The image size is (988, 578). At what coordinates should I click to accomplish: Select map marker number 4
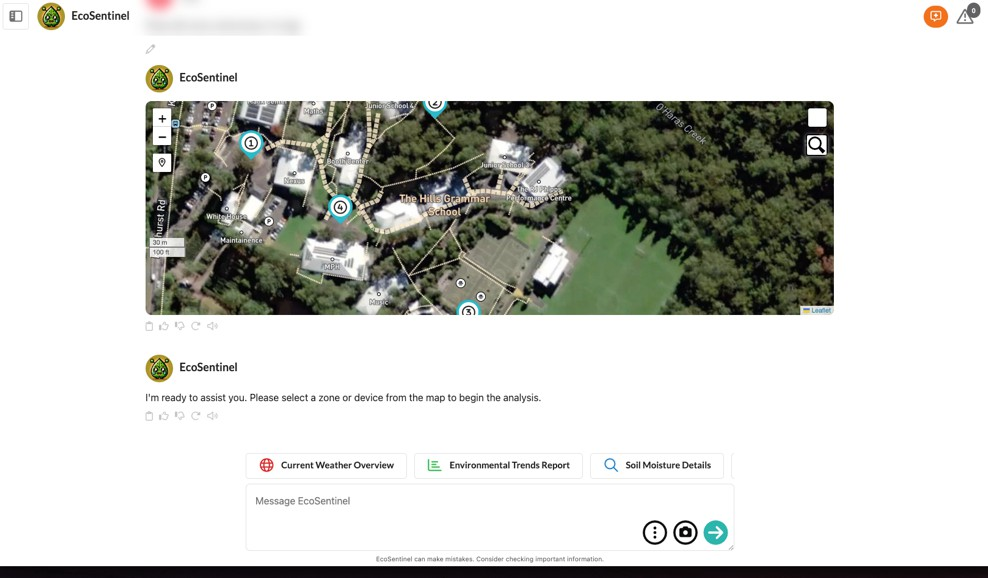pos(340,208)
